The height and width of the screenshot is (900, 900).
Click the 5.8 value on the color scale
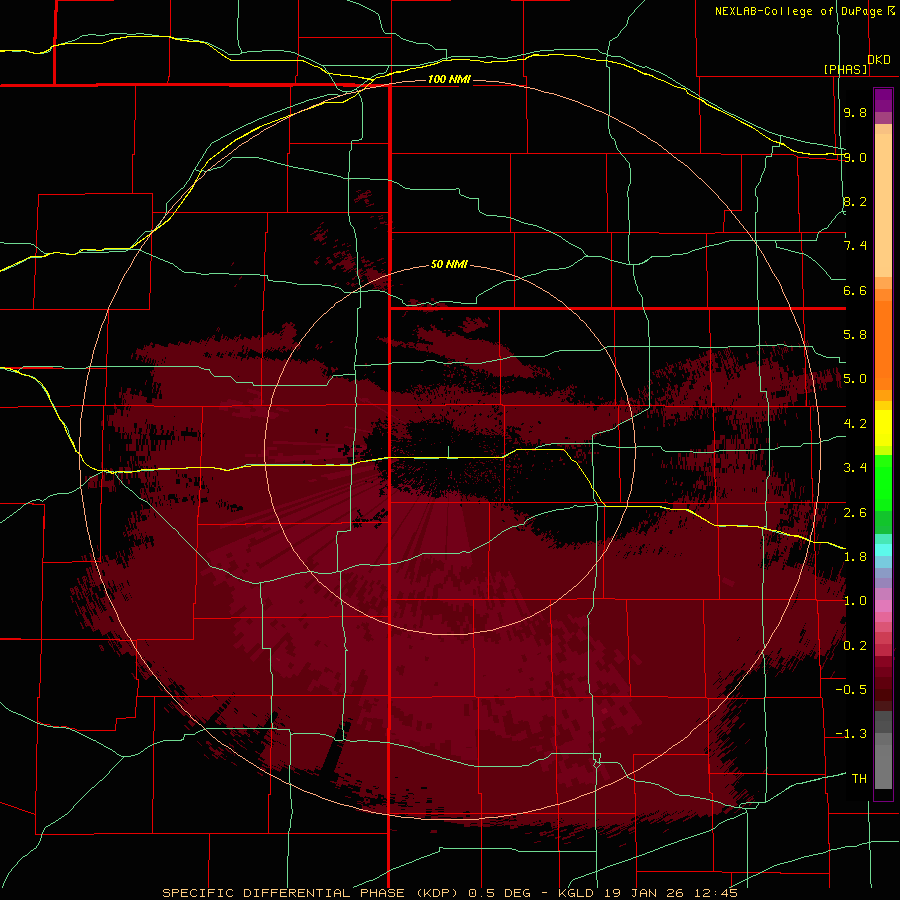click(x=855, y=335)
